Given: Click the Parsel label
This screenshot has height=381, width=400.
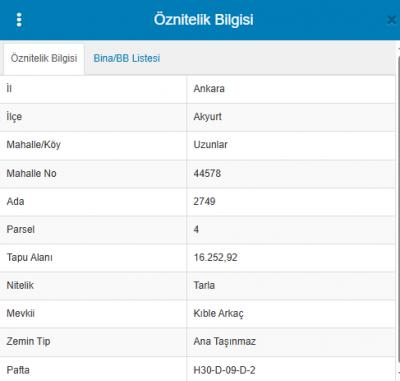Looking at the screenshot, I should 20,229.
